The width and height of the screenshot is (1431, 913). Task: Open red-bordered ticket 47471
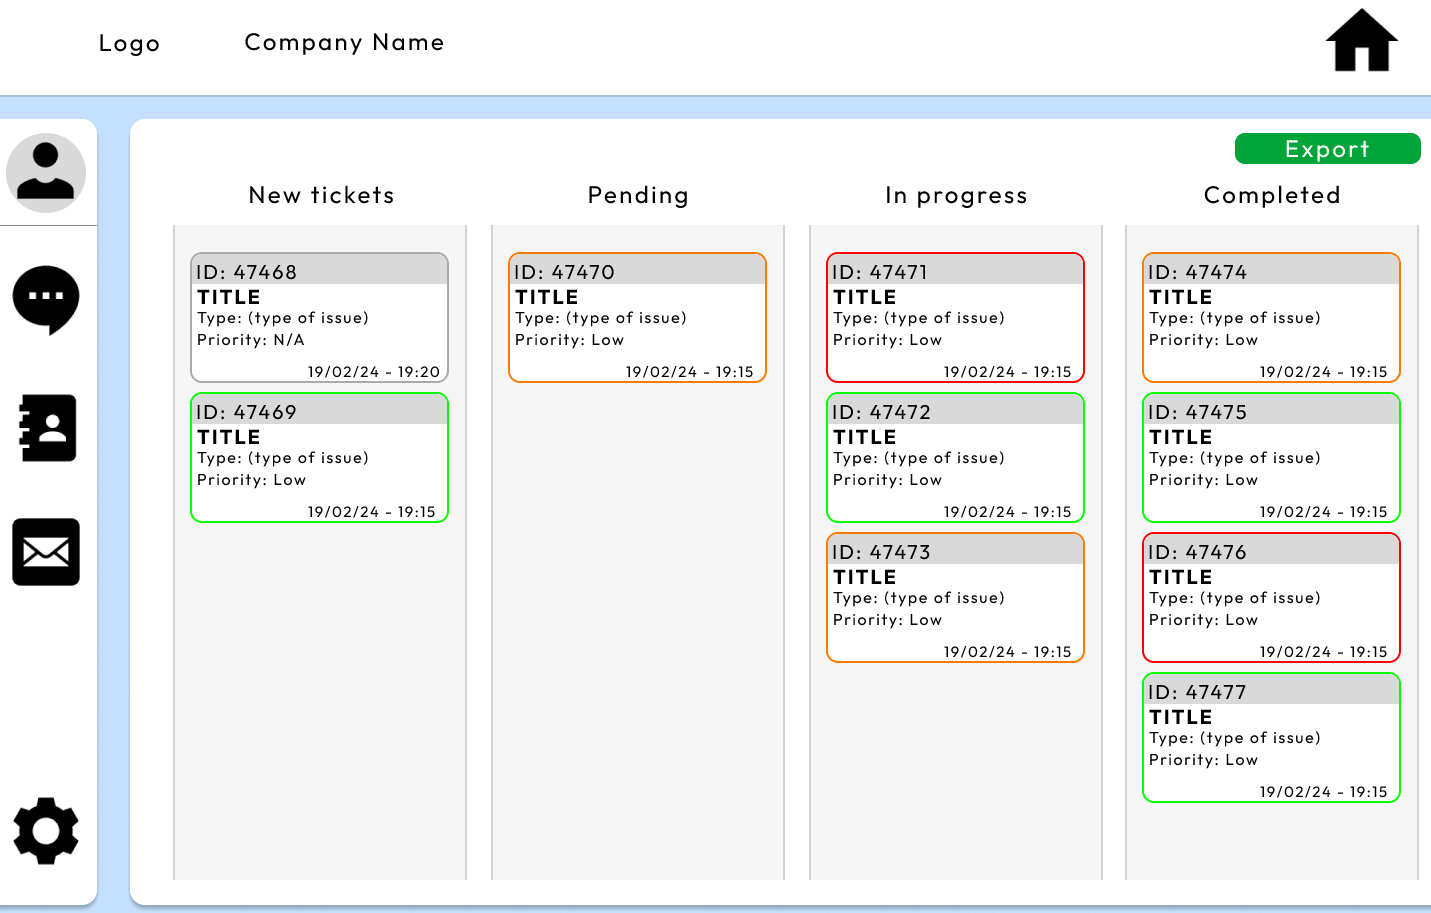pyautogui.click(x=955, y=317)
